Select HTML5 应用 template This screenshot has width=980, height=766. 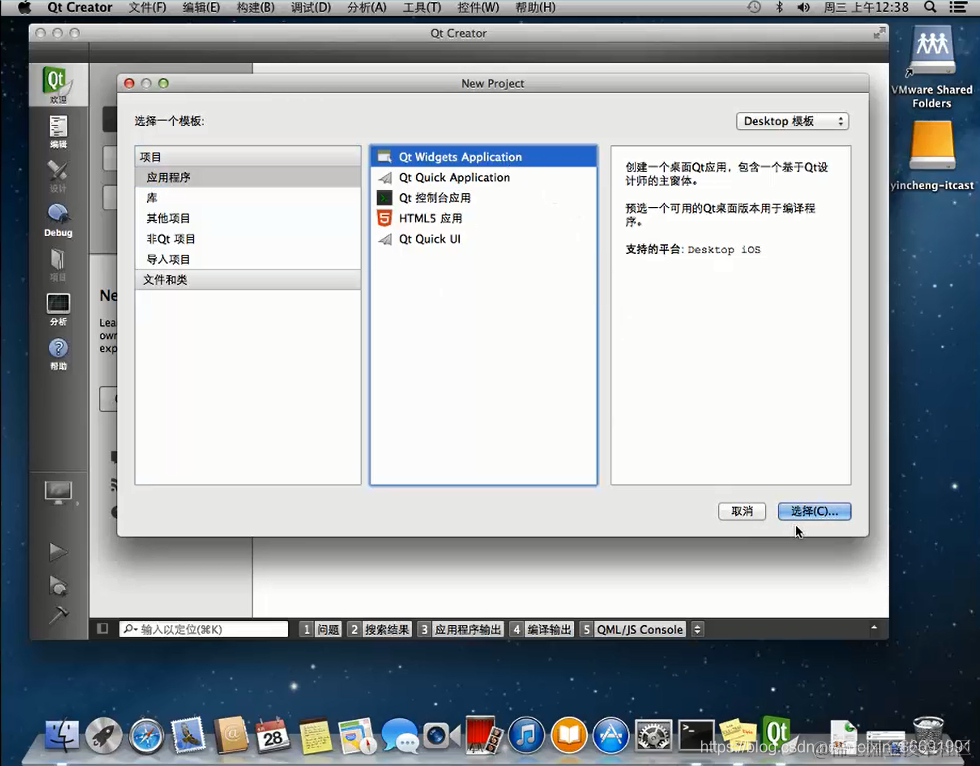click(483, 218)
